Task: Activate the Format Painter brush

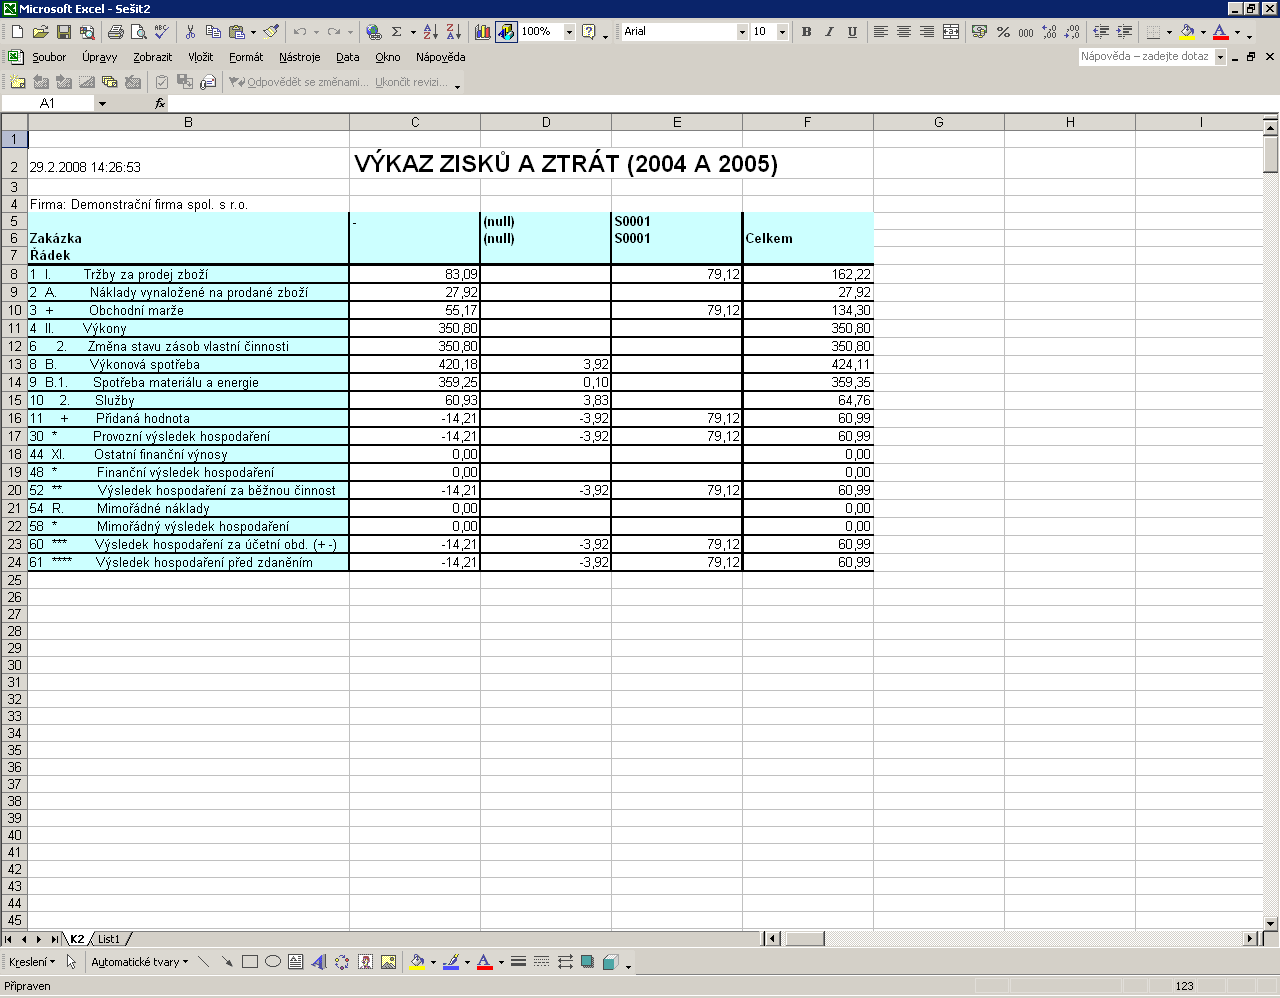Action: pyautogui.click(x=271, y=32)
